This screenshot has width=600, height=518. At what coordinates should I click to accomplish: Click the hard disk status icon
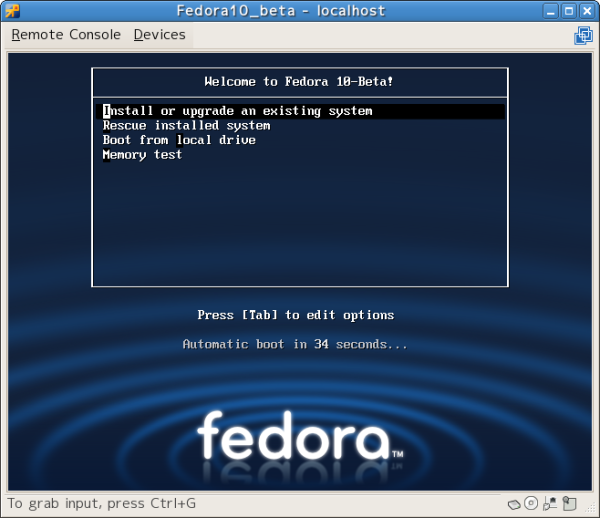click(x=514, y=505)
